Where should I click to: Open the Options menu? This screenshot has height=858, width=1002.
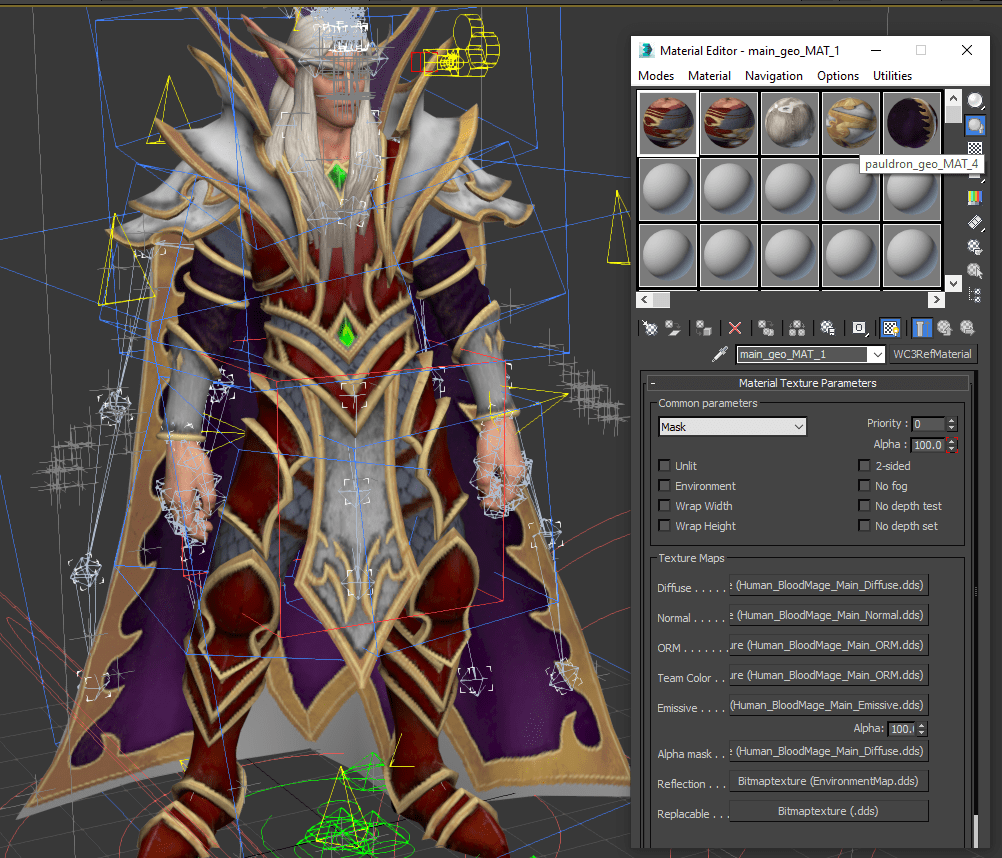[x=838, y=76]
